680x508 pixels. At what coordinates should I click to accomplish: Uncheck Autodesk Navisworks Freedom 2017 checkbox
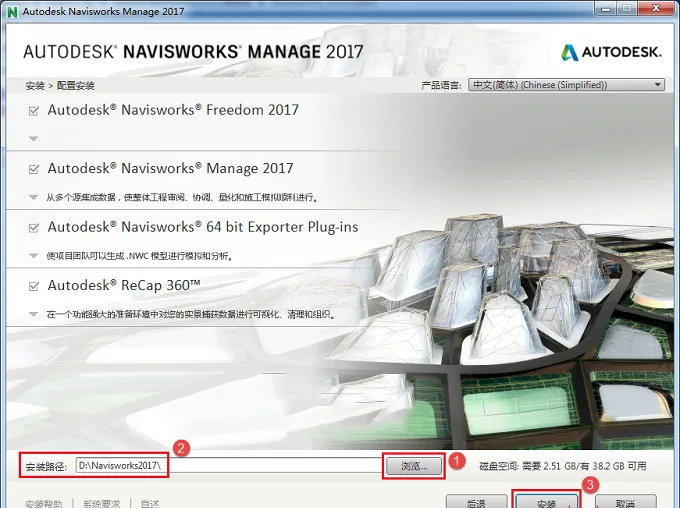click(33, 111)
